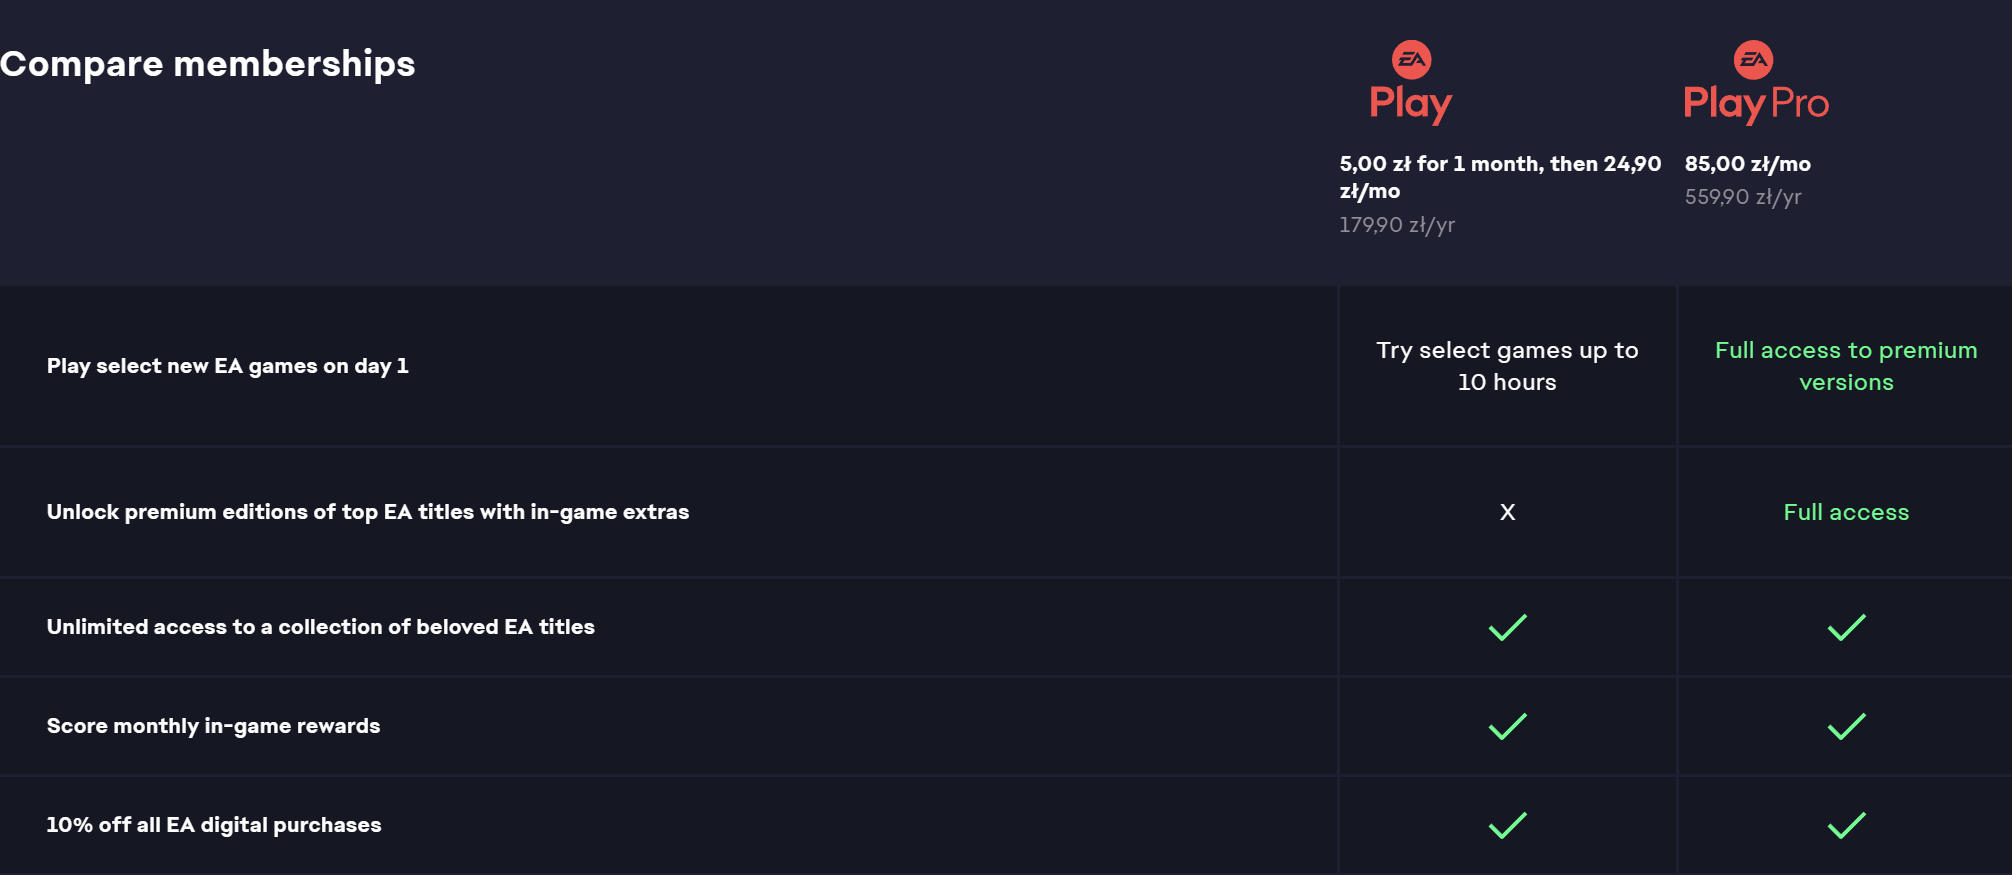2012x875 pixels.
Task: Click 'Full access to premium versions' text
Action: coord(1846,366)
